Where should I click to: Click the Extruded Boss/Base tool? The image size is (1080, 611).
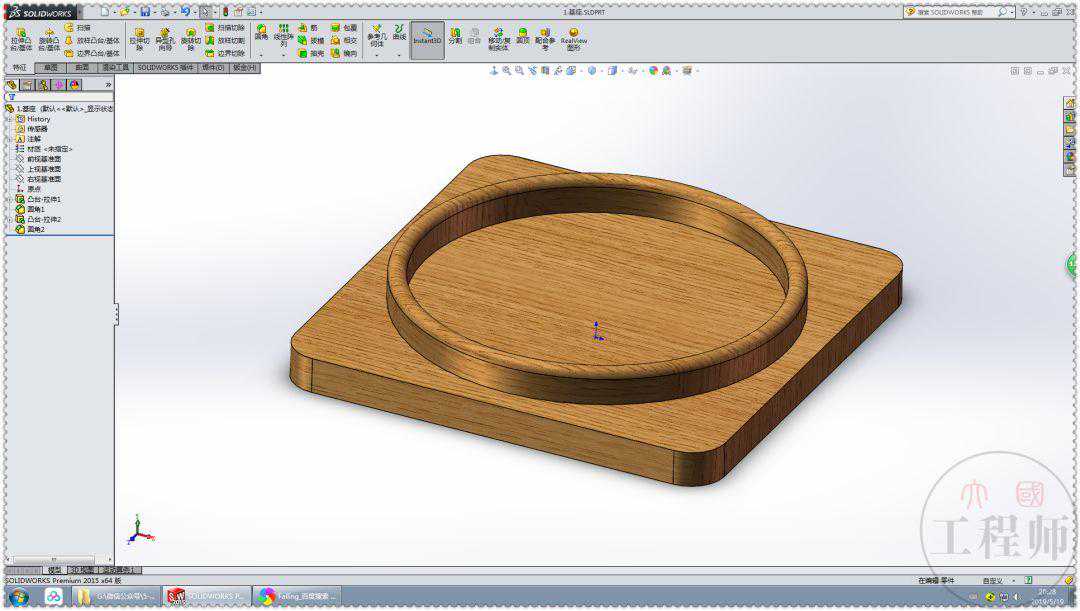pos(21,38)
